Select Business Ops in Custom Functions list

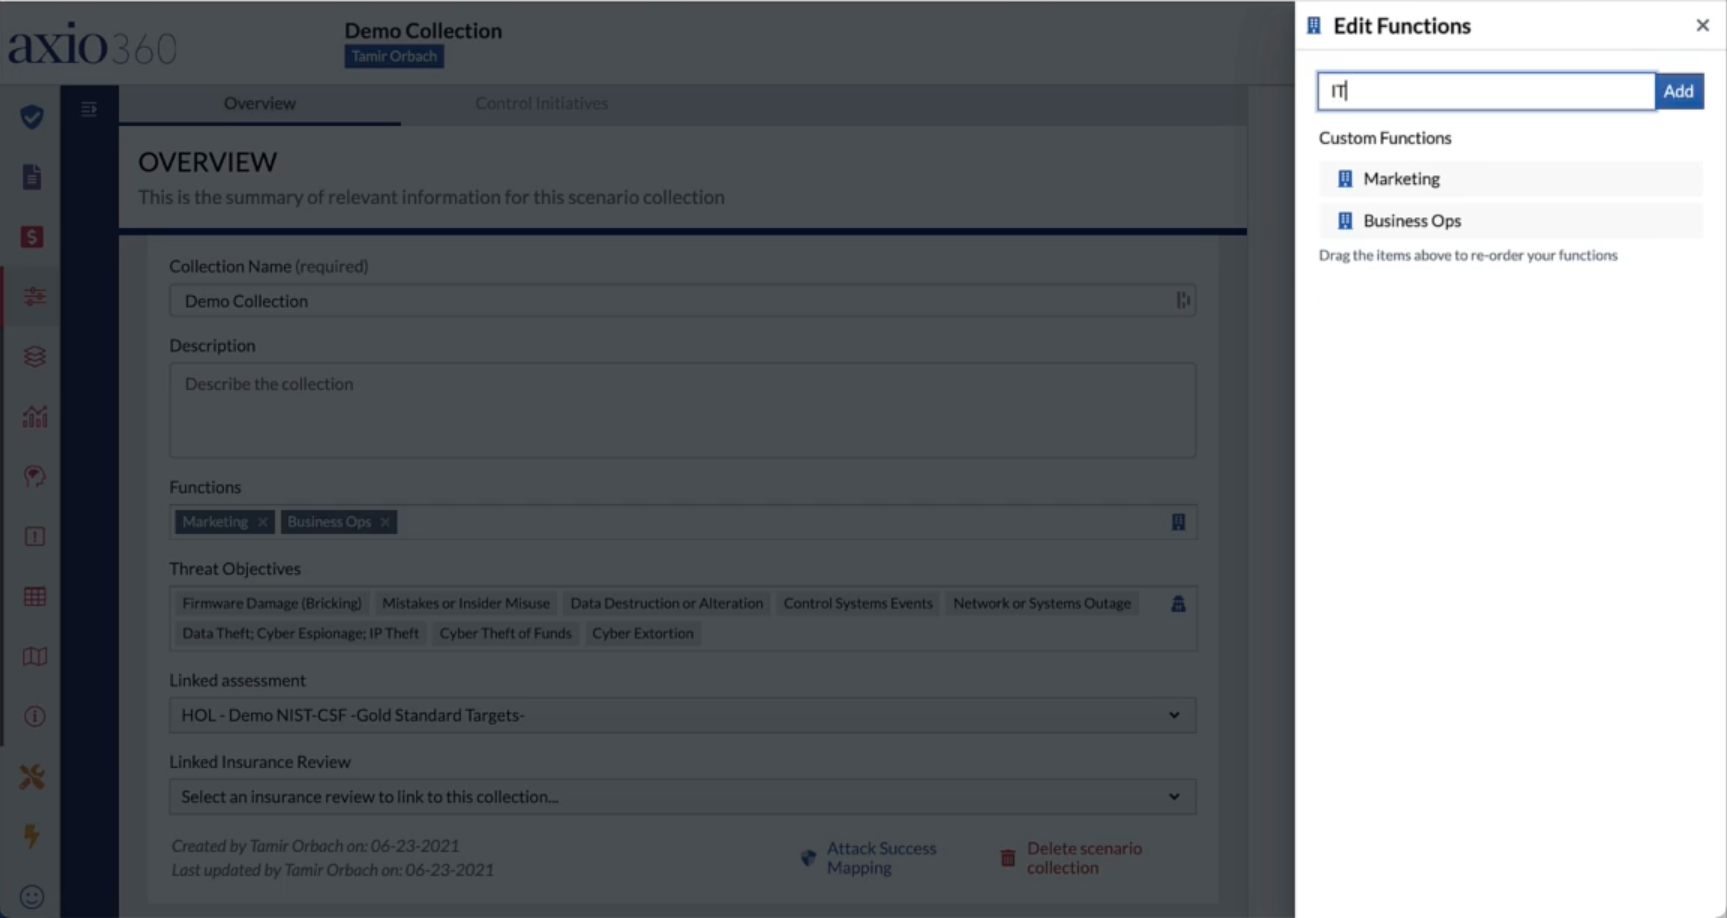(x=1510, y=221)
